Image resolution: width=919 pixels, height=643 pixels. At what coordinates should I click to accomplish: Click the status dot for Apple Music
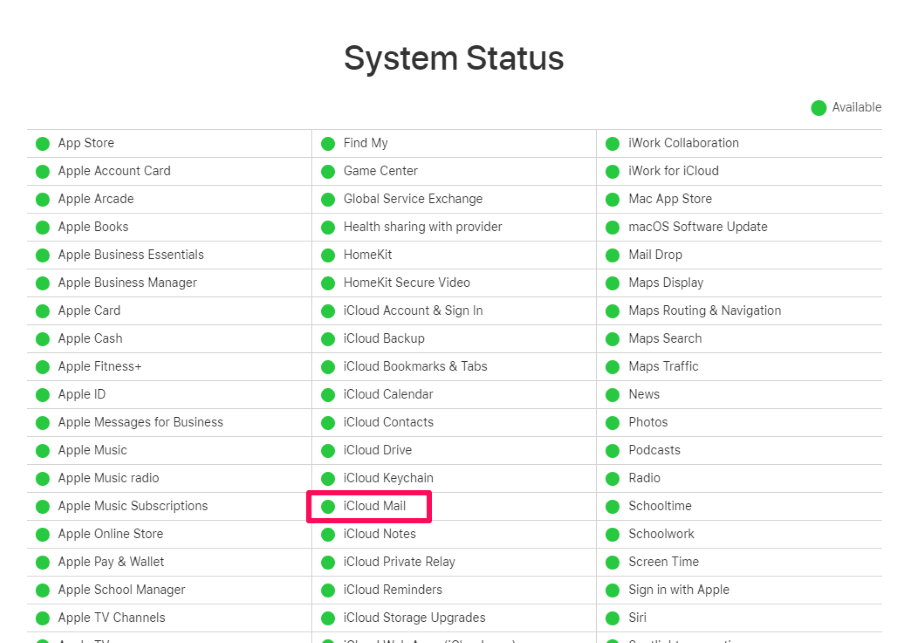43,451
